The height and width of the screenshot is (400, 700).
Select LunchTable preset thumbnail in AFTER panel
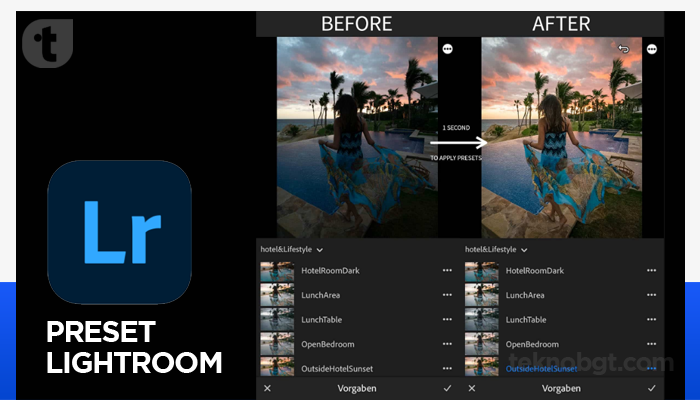tap(482, 320)
